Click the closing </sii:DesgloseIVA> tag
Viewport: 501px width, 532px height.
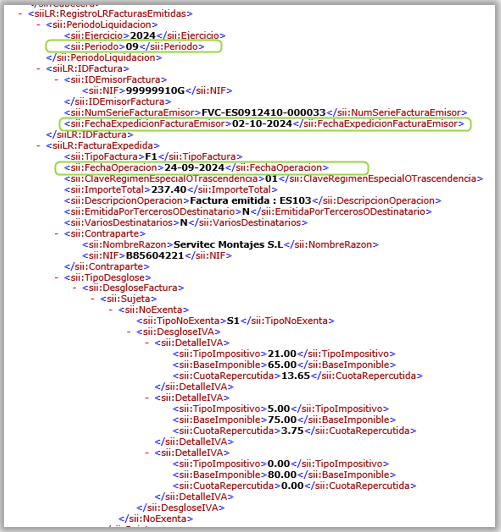coord(181,508)
